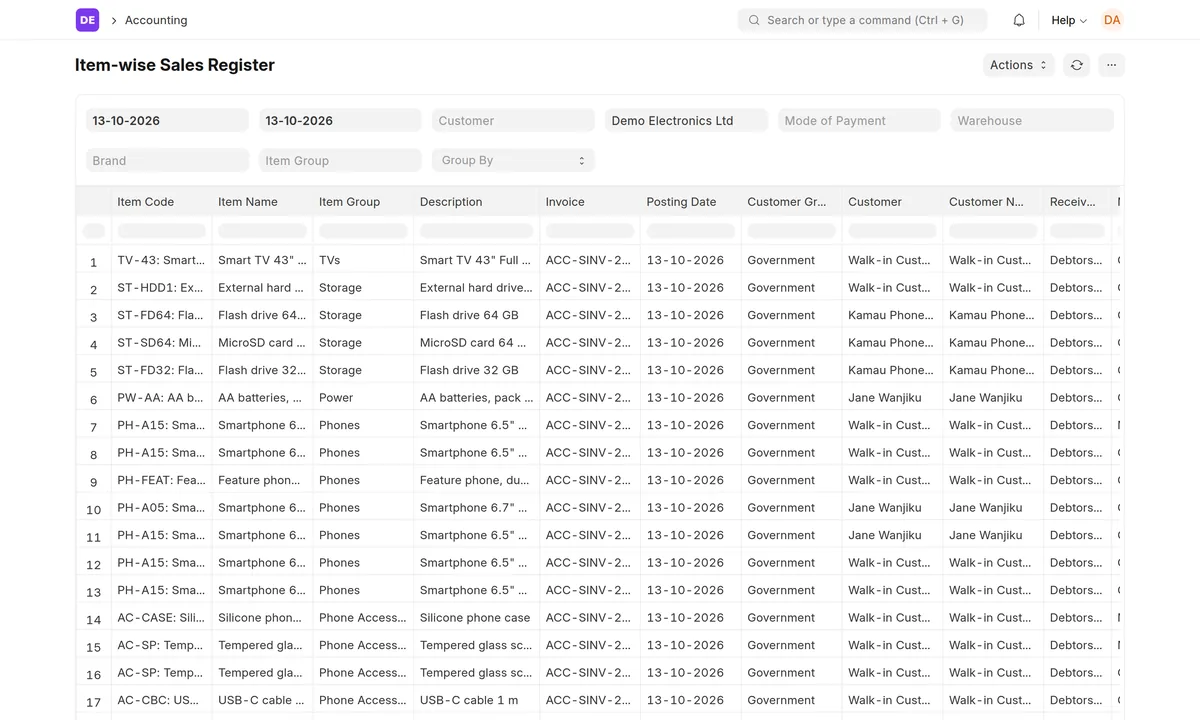Open the three-dots more menu

(1112, 65)
